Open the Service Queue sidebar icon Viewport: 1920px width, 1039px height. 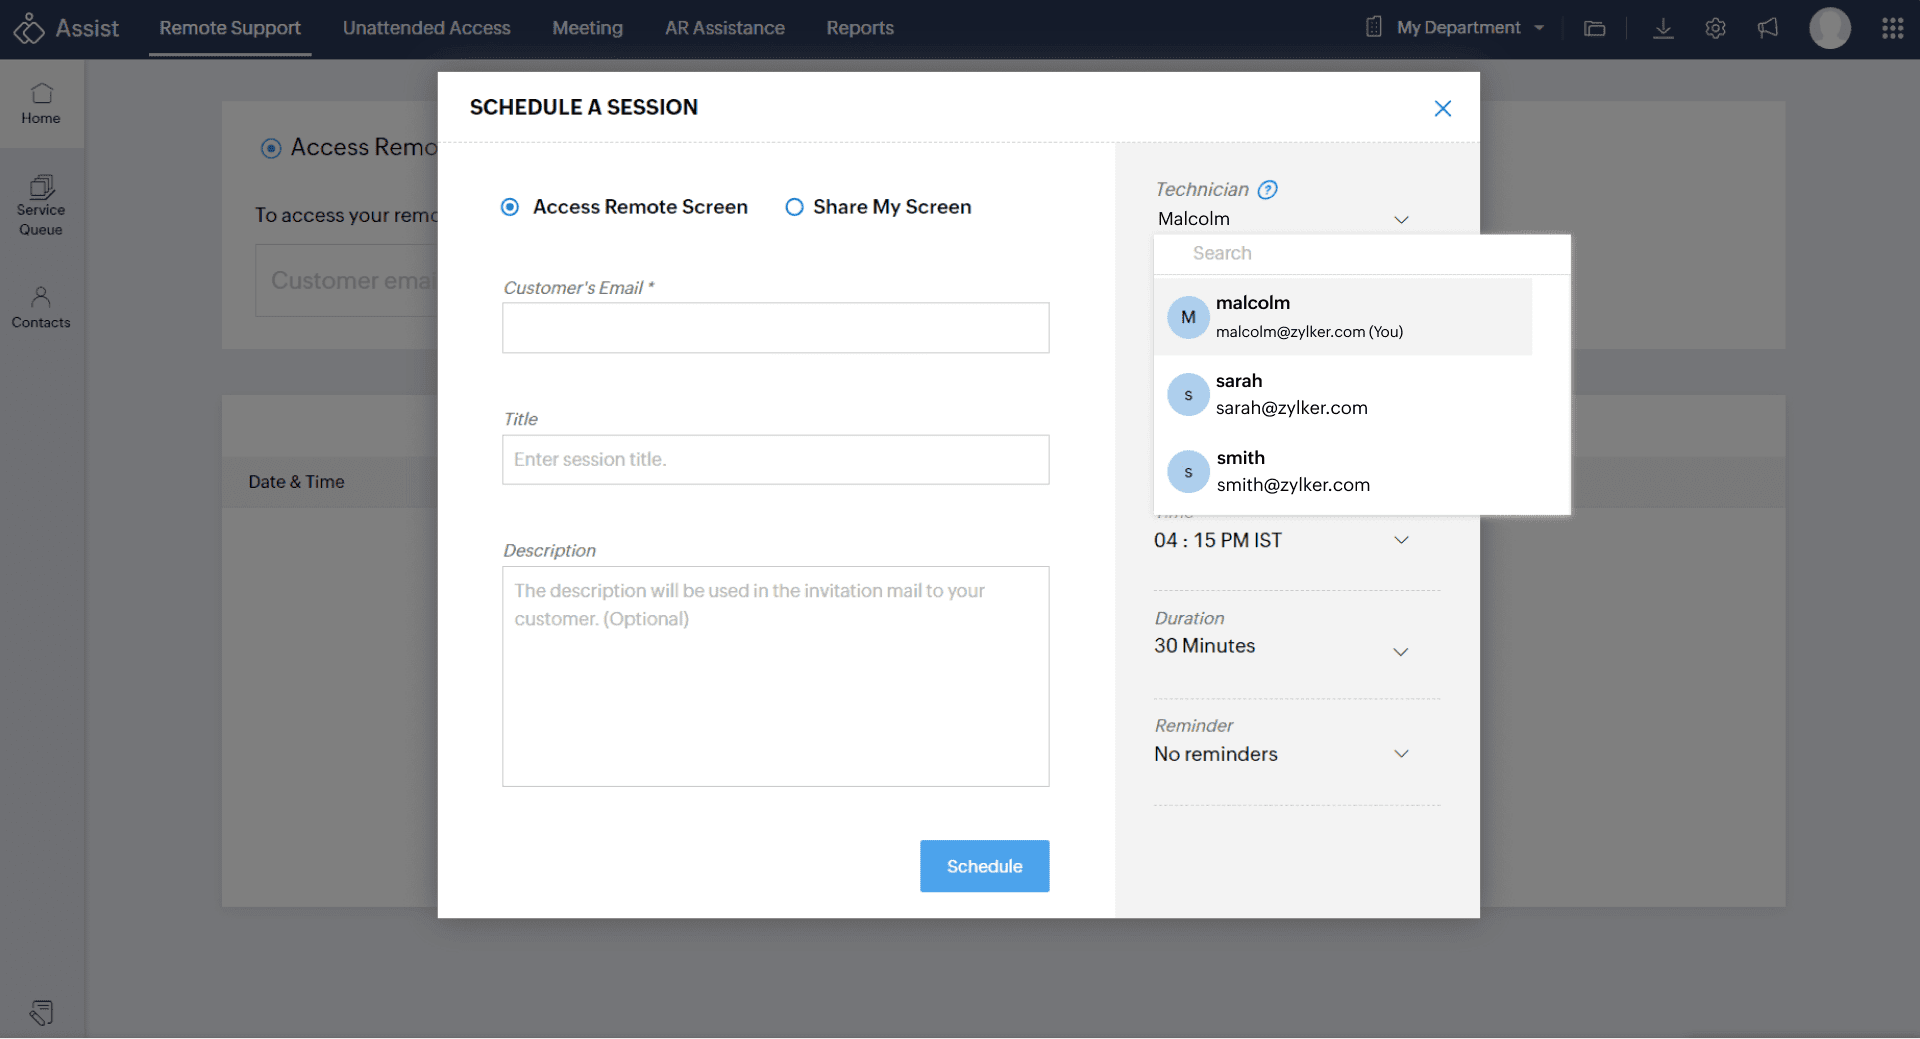coord(41,205)
